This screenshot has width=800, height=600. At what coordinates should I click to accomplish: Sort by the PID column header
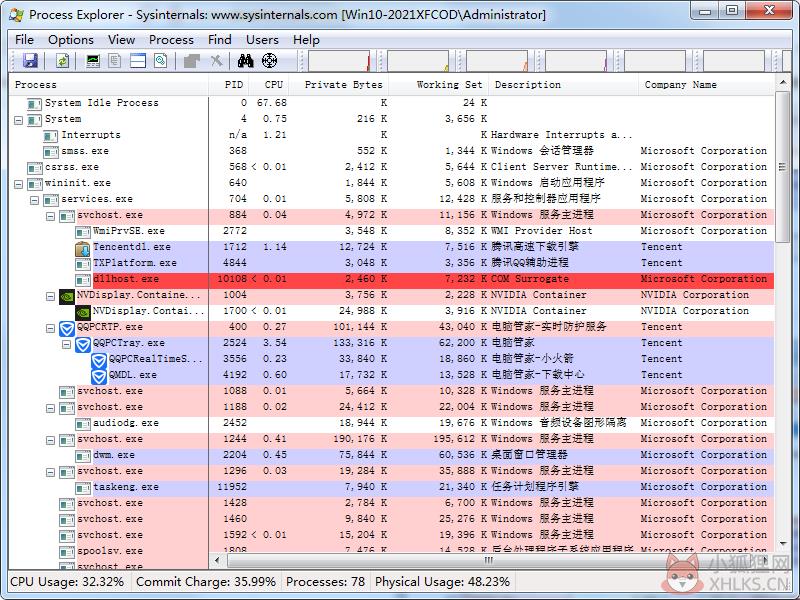229,85
